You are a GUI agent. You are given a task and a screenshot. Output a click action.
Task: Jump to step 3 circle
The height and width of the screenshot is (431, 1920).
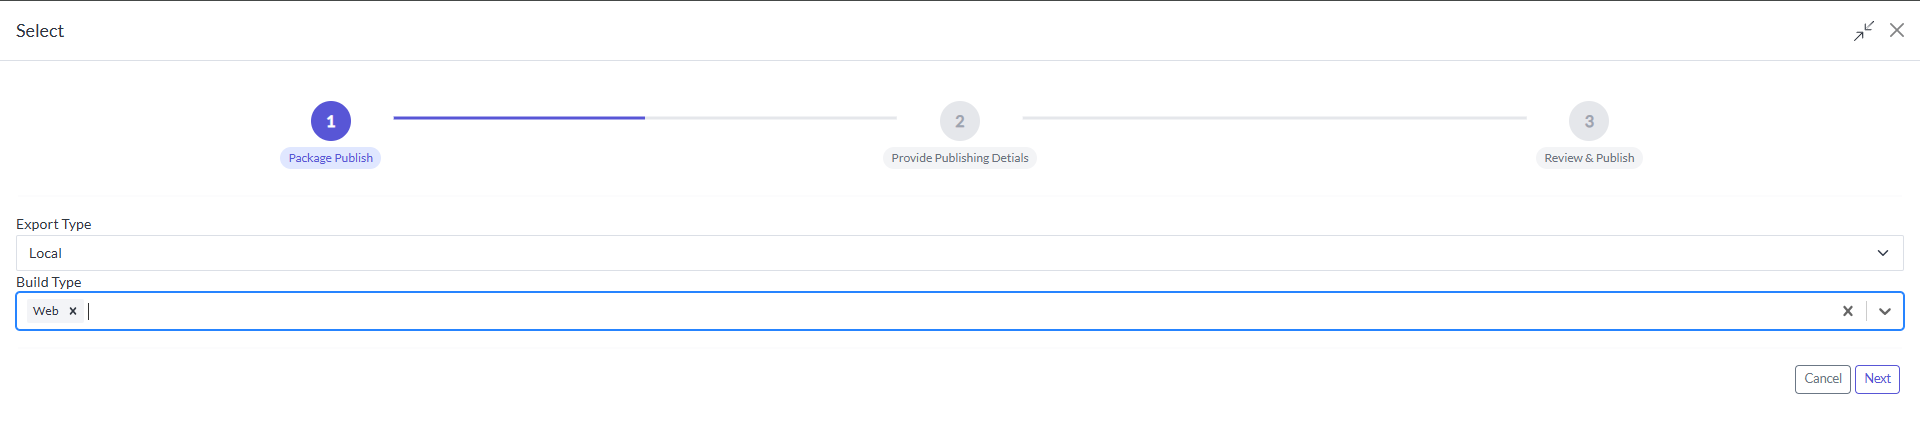tap(1589, 121)
